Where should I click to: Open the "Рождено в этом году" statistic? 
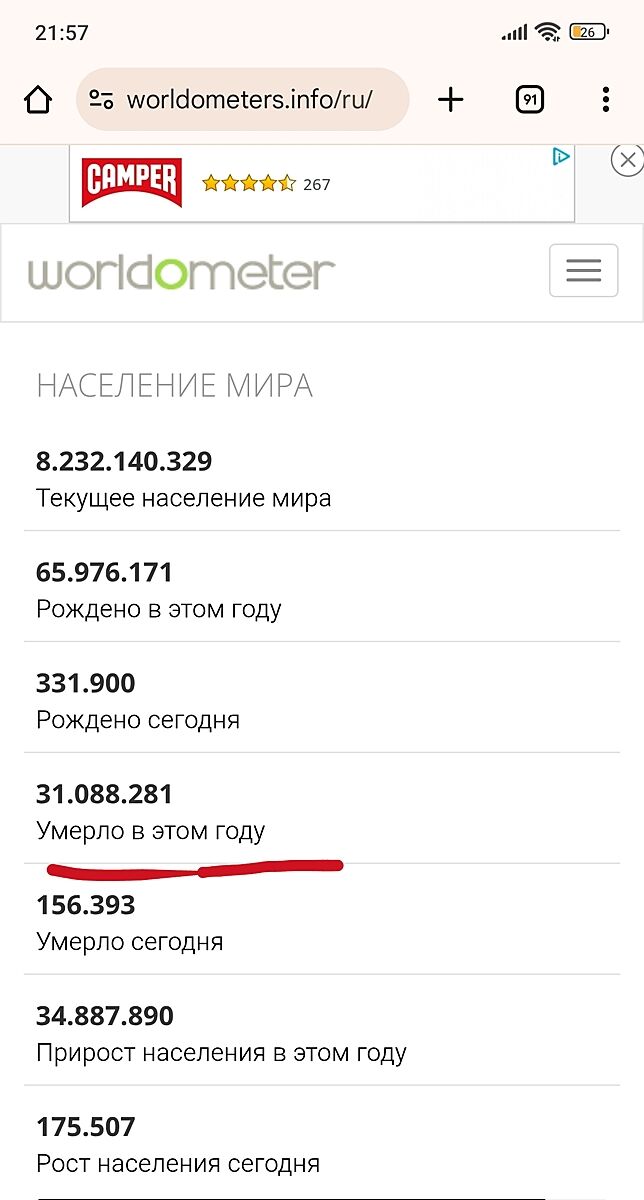point(159,609)
